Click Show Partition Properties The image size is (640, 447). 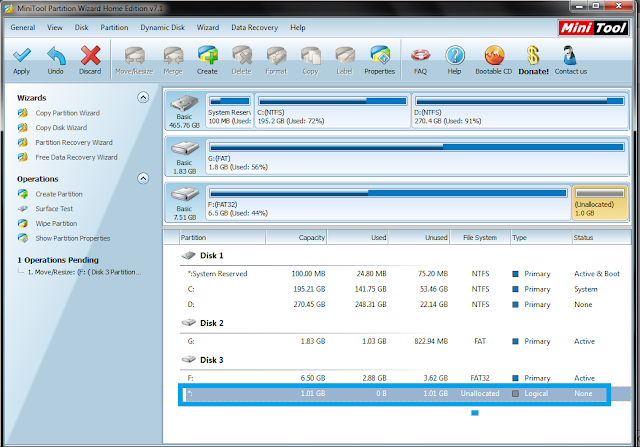point(73,238)
